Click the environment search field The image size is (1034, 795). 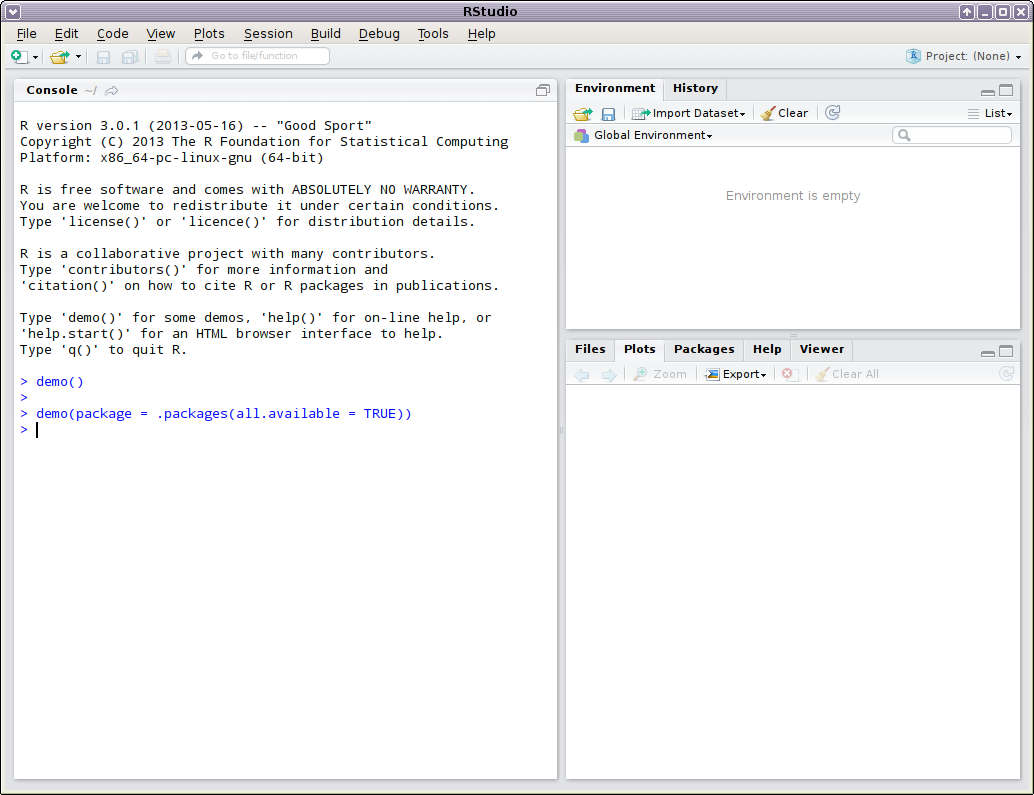pyautogui.click(x=952, y=135)
